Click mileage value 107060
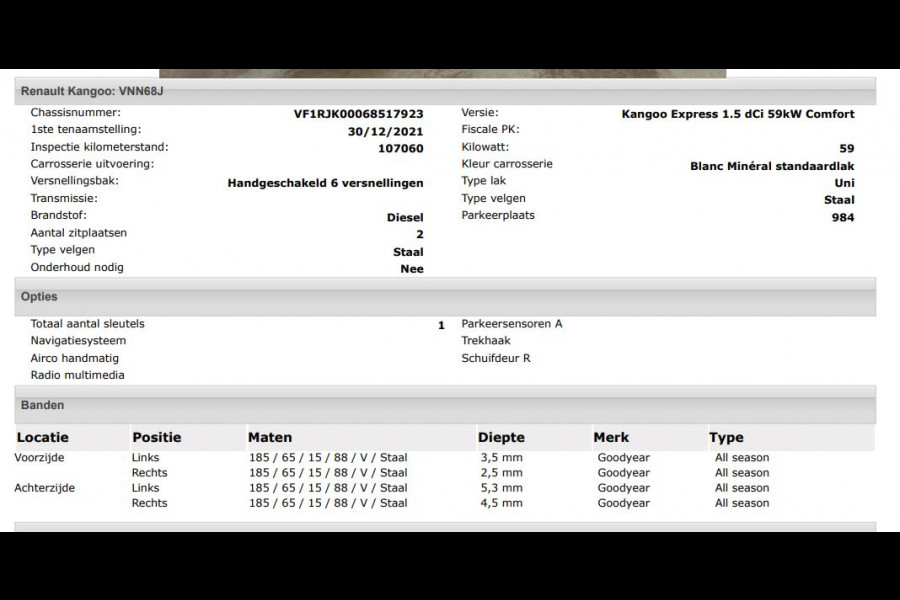The height and width of the screenshot is (600, 900). pyautogui.click(x=401, y=148)
